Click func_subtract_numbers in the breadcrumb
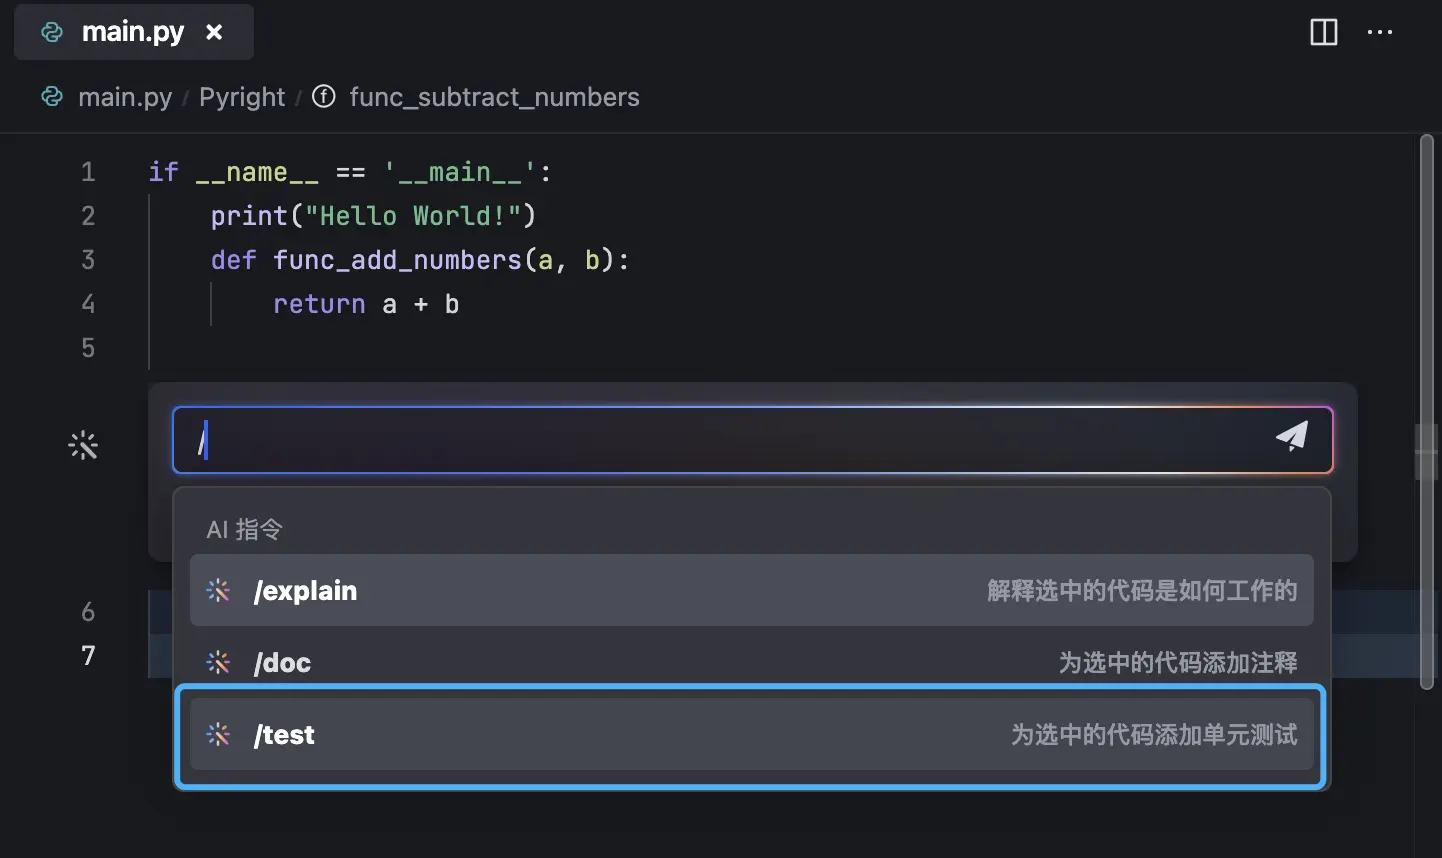This screenshot has width=1442, height=858. 494,97
